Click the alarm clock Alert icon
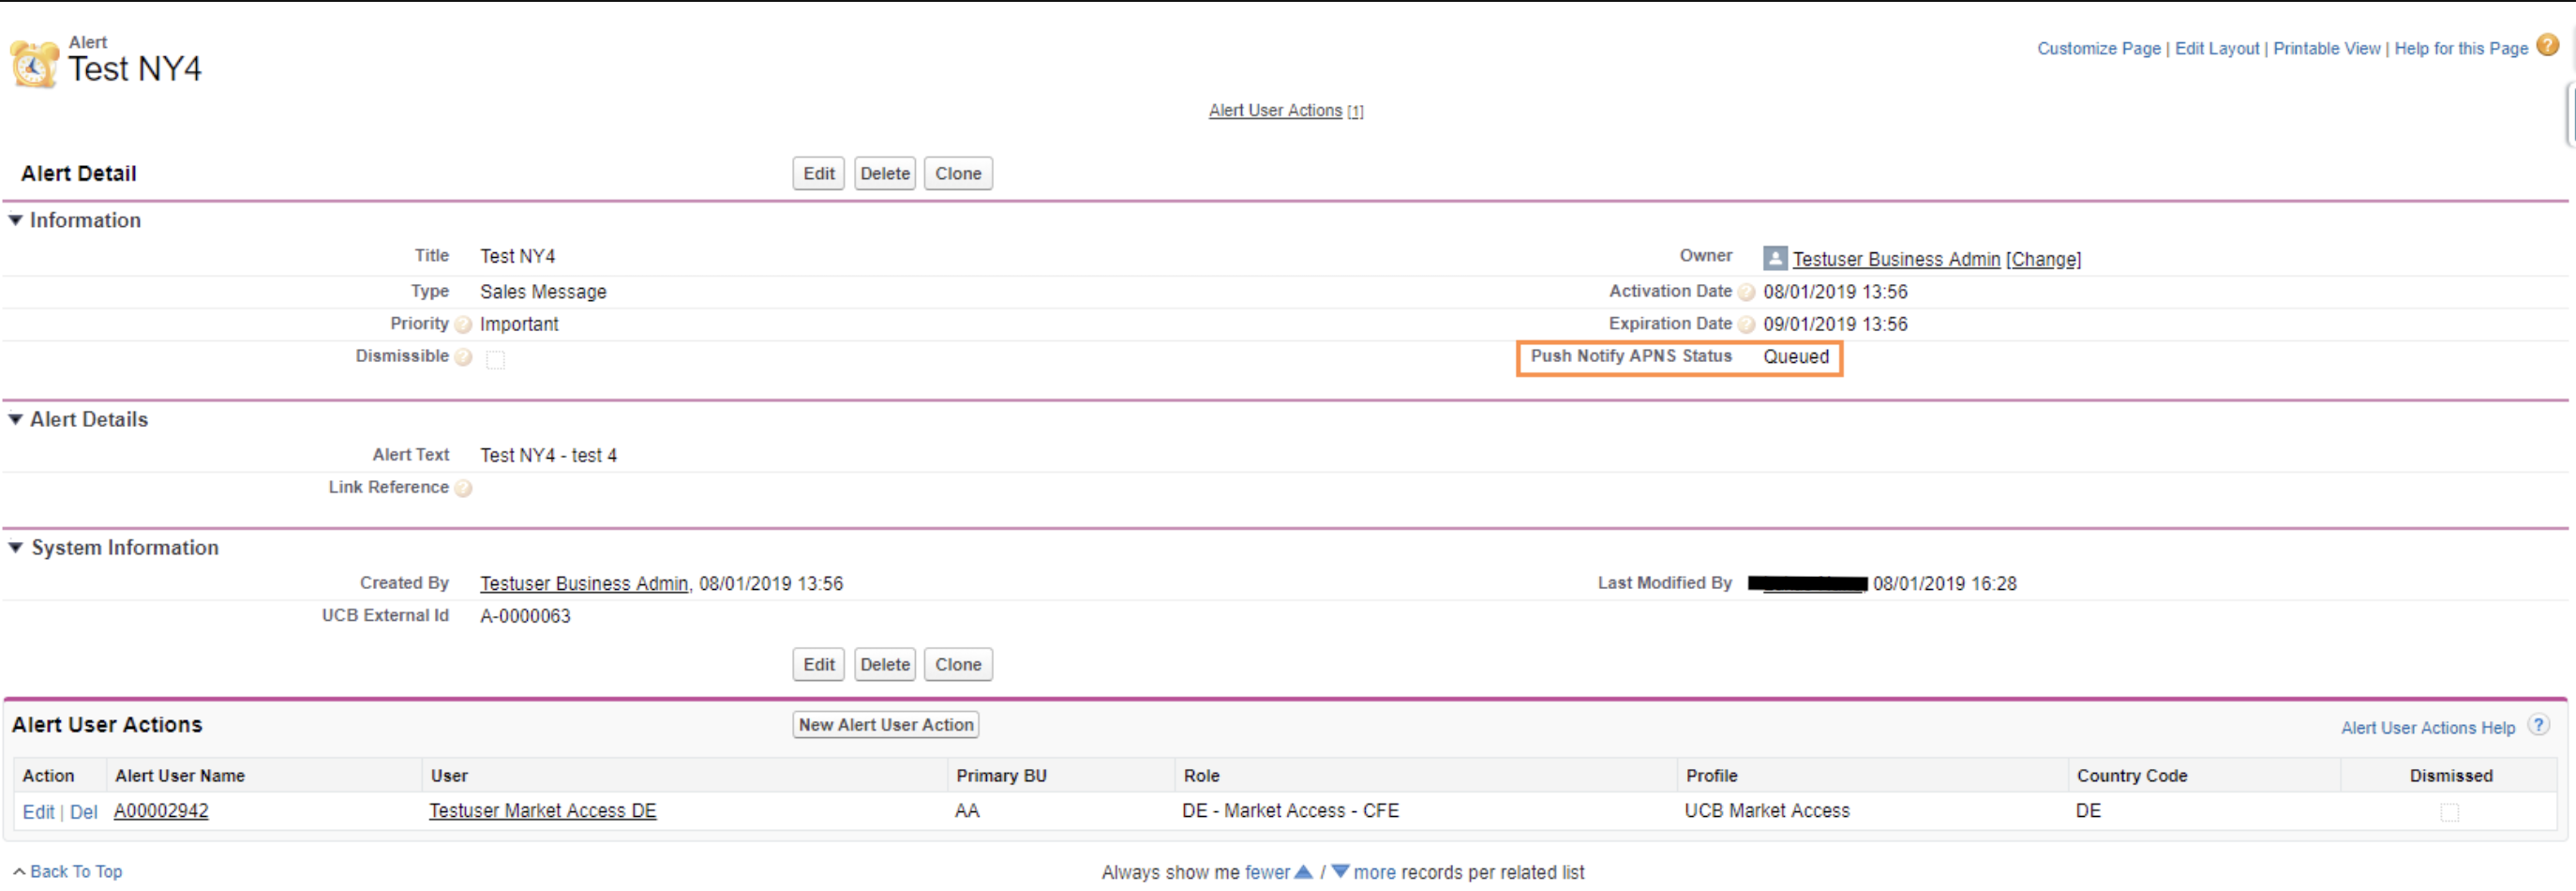Image resolution: width=2576 pixels, height=891 pixels. tap(34, 64)
